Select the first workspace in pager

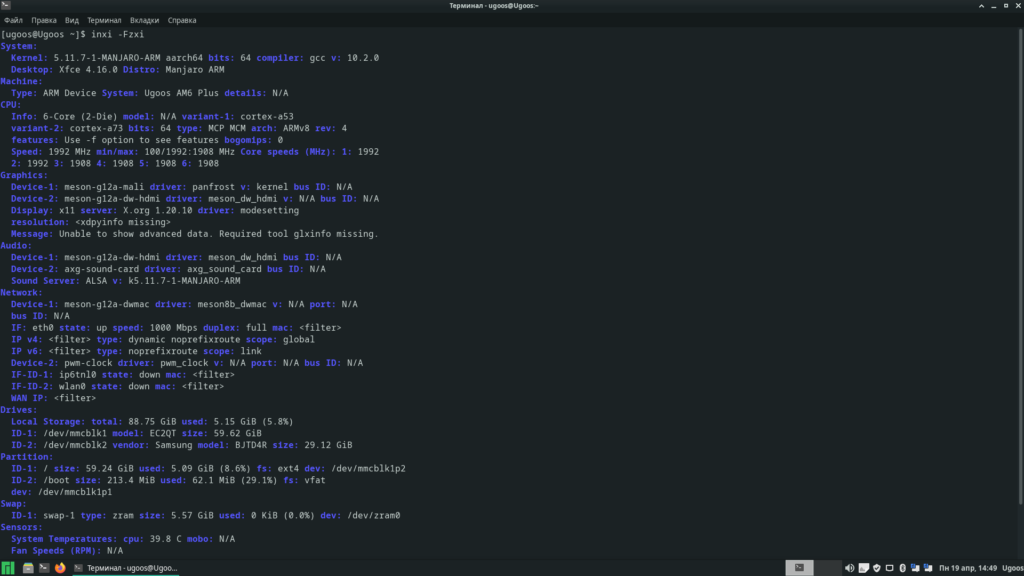click(799, 567)
